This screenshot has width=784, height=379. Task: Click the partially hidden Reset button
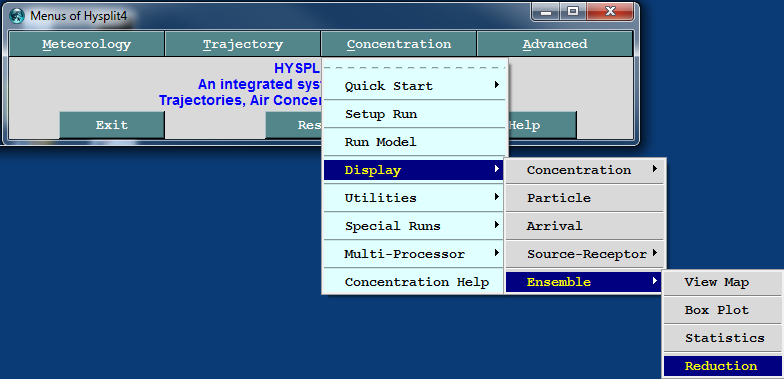tap(294, 125)
